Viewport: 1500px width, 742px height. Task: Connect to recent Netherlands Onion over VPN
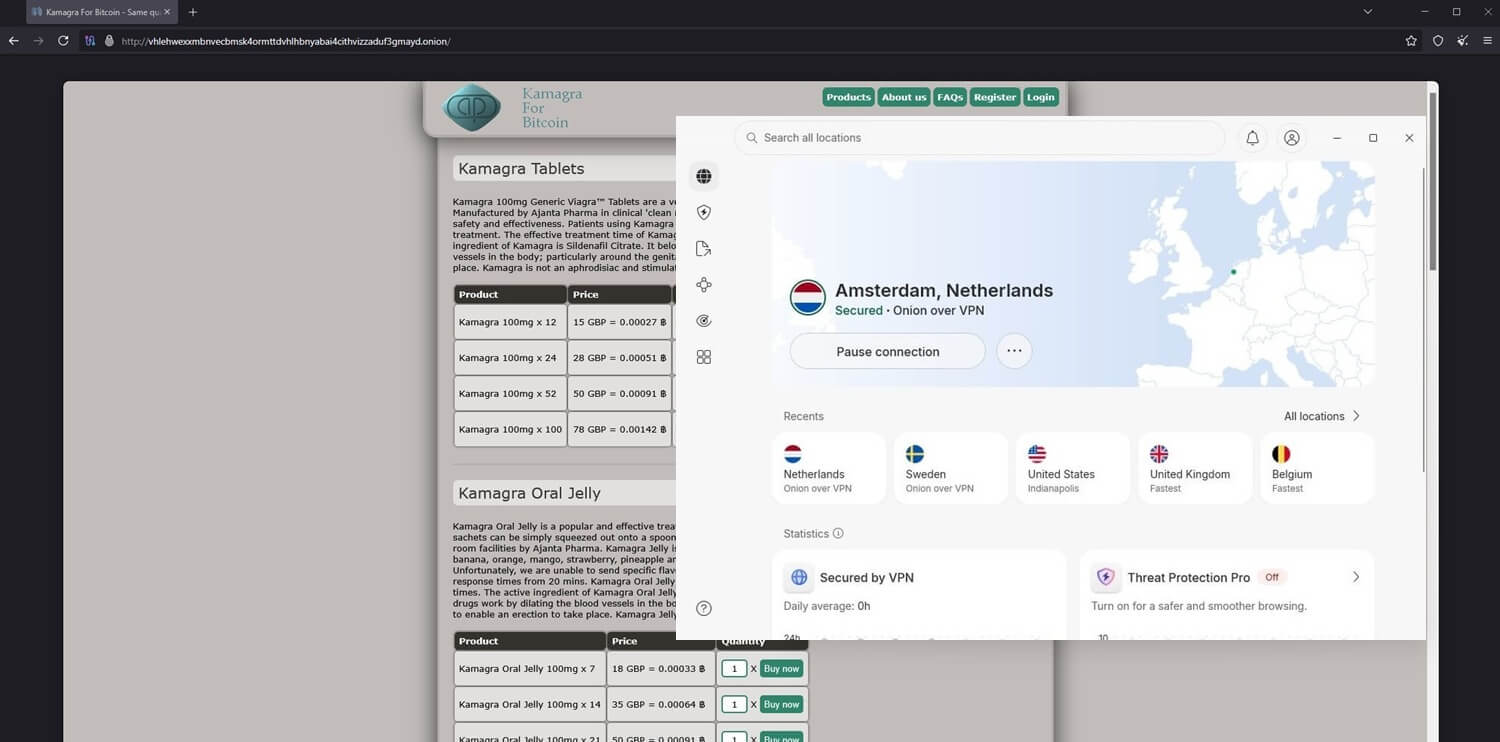click(x=829, y=468)
